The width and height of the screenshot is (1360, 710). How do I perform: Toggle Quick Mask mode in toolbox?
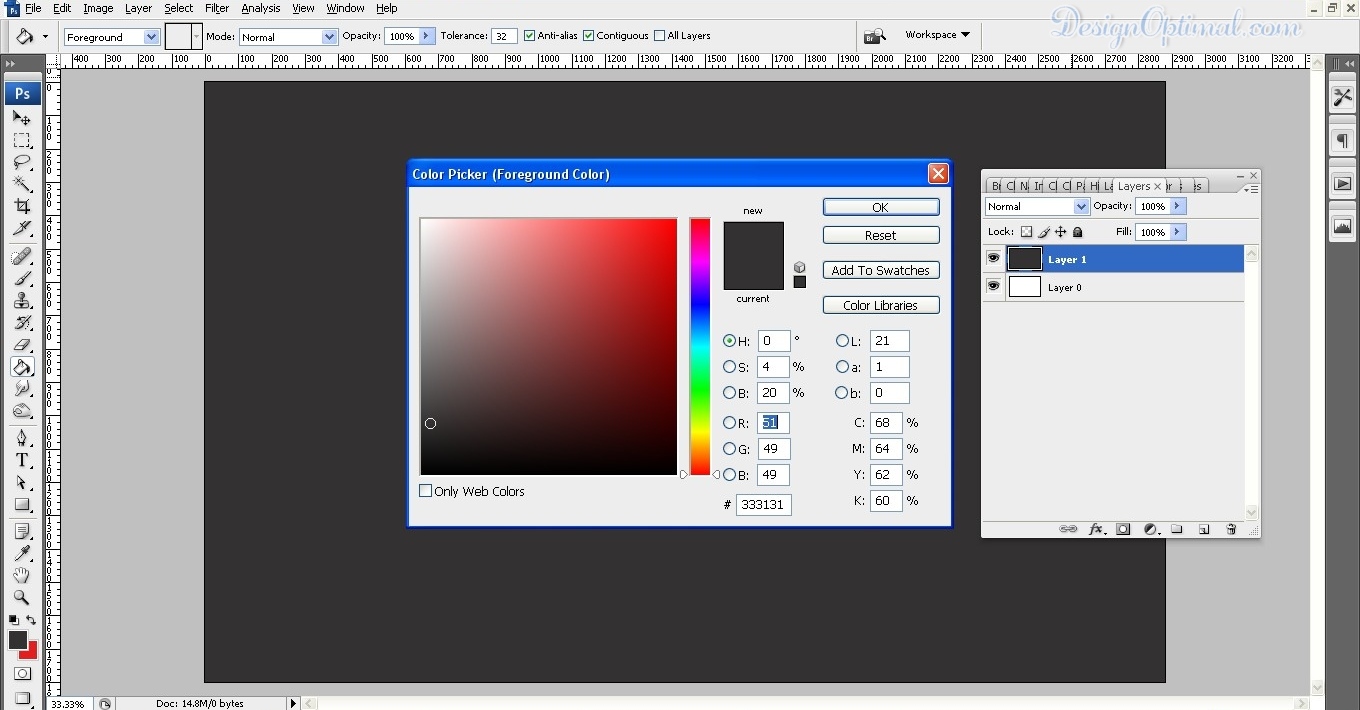22,674
